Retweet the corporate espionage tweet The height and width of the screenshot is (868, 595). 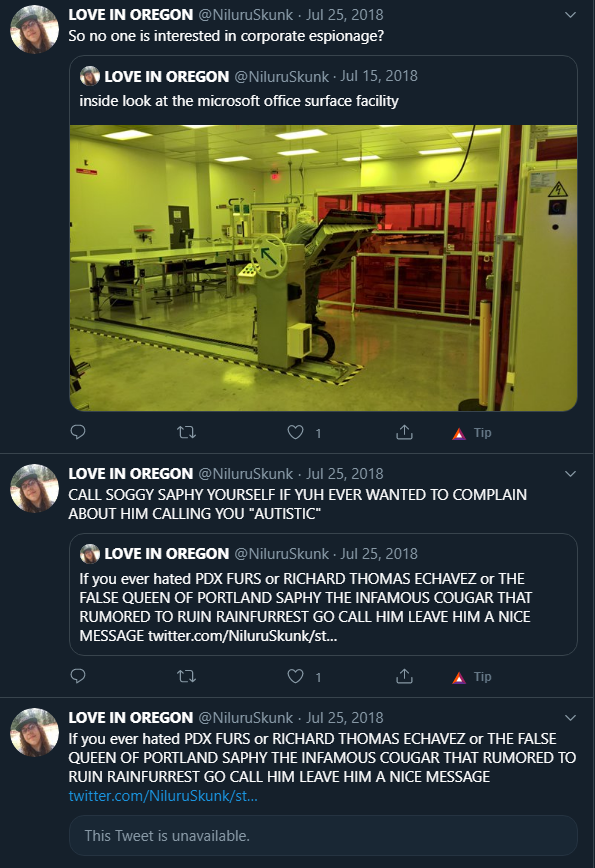click(187, 432)
